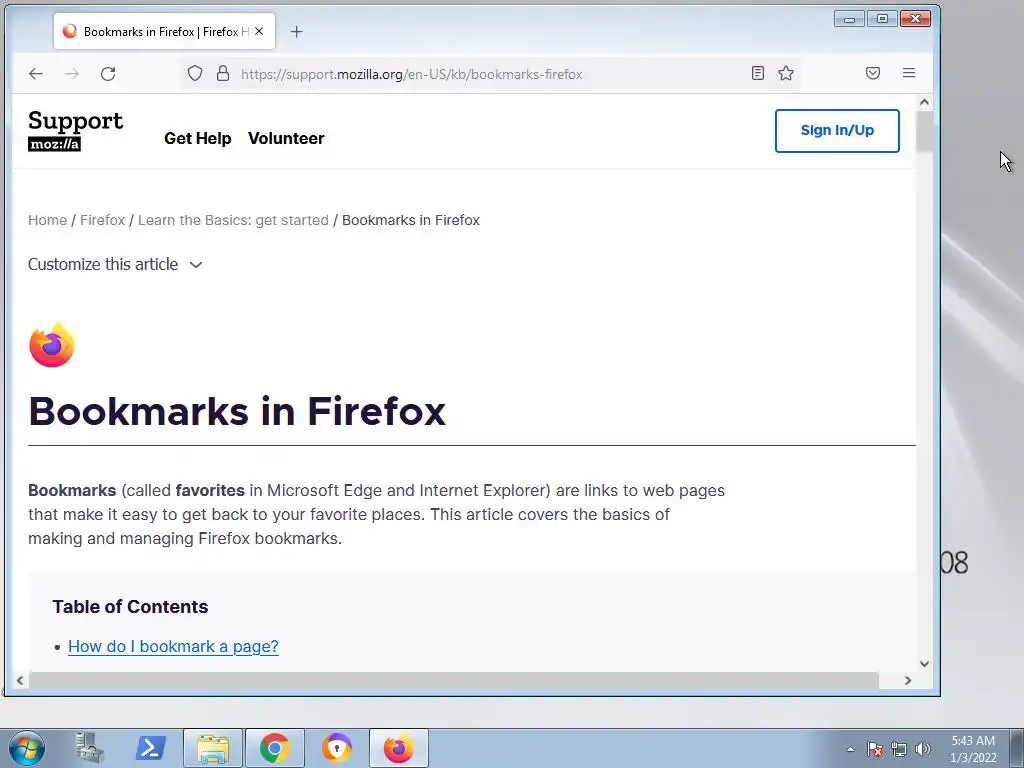Viewport: 1024px width, 768px height.
Task: Click the Firefox logo image in article
Action: [52, 345]
